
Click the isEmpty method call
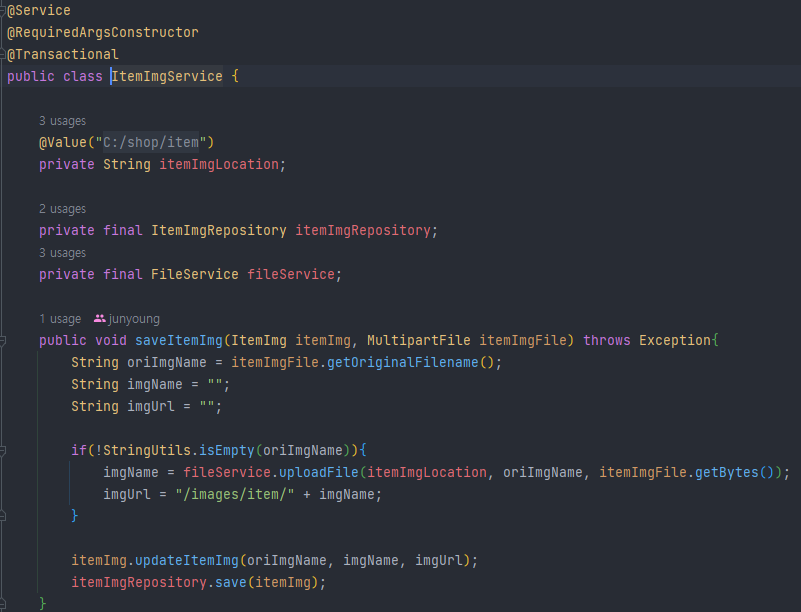(x=227, y=451)
